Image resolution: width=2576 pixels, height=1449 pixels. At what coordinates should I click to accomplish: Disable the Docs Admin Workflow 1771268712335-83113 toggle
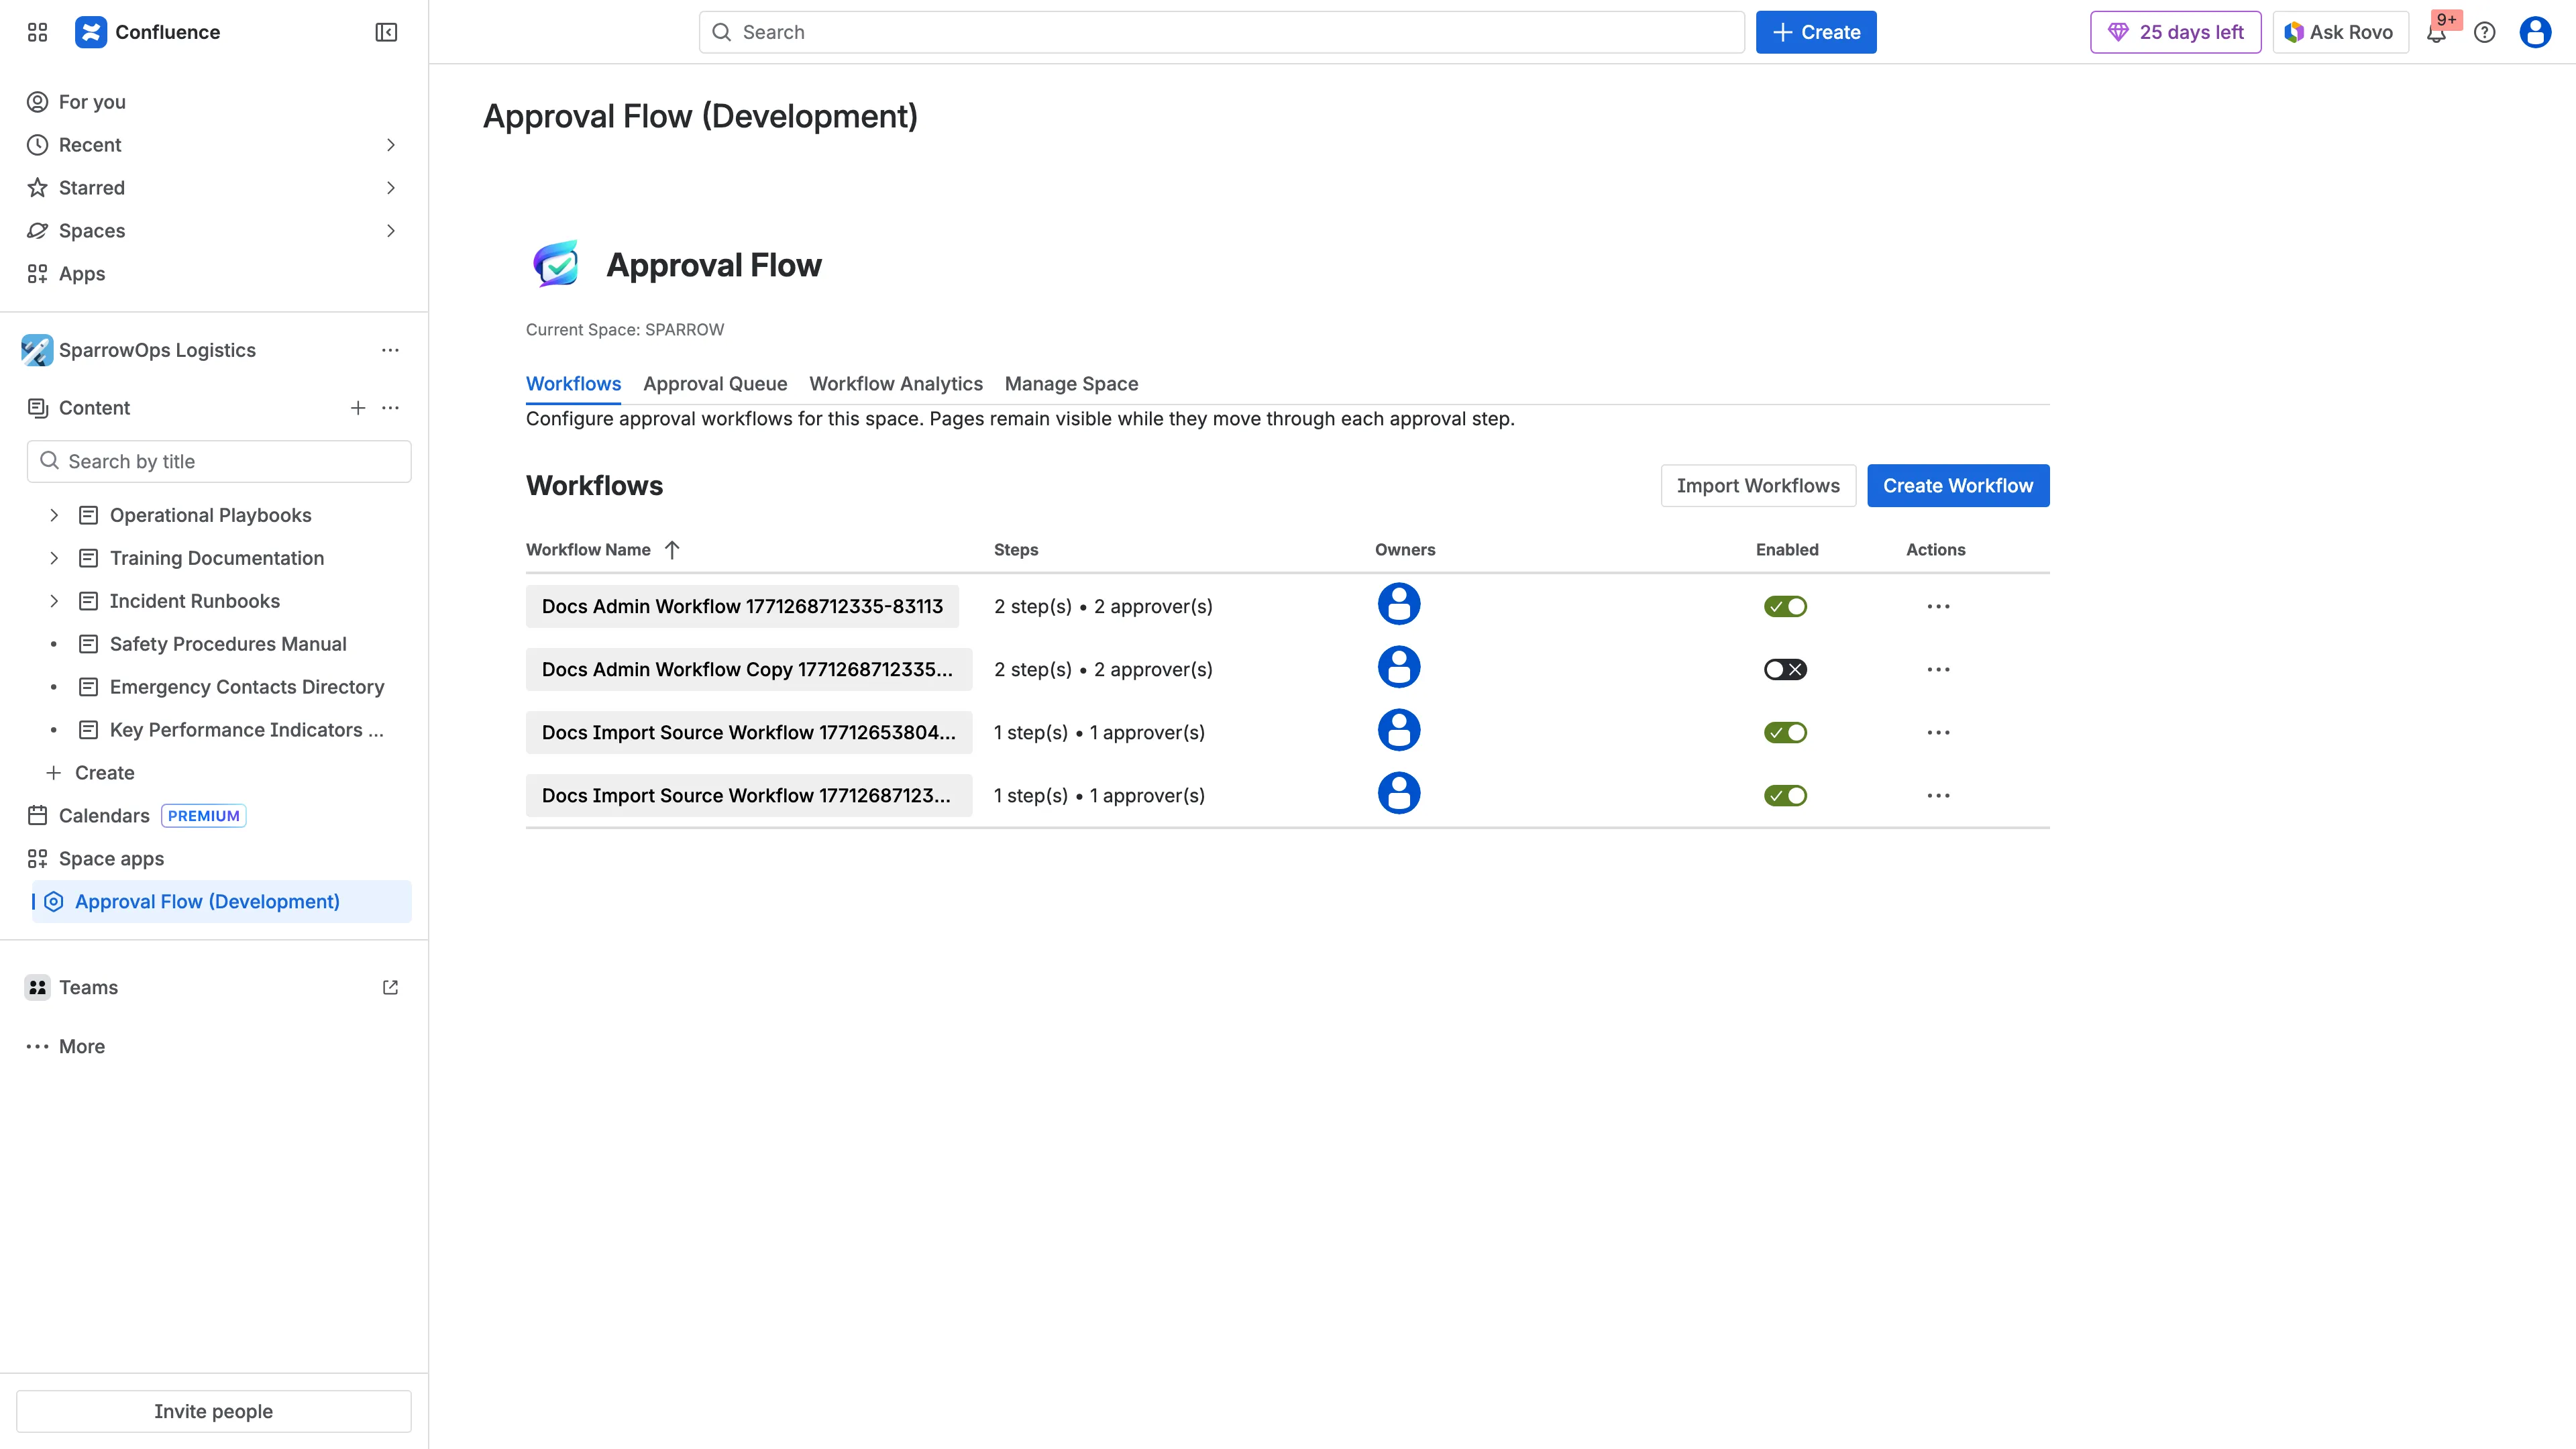[x=1786, y=605]
